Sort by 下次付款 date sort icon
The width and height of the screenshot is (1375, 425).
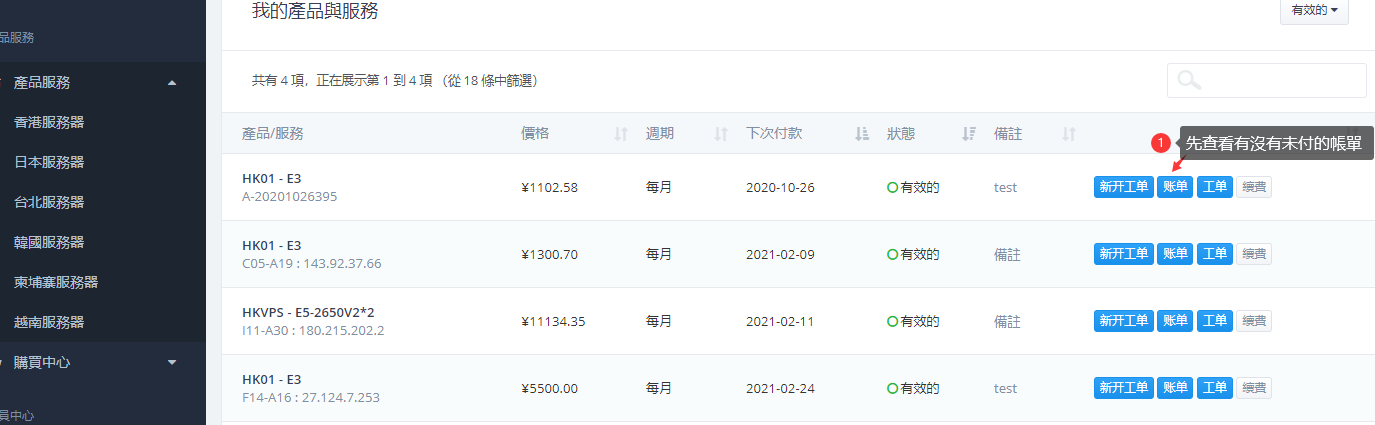861,134
